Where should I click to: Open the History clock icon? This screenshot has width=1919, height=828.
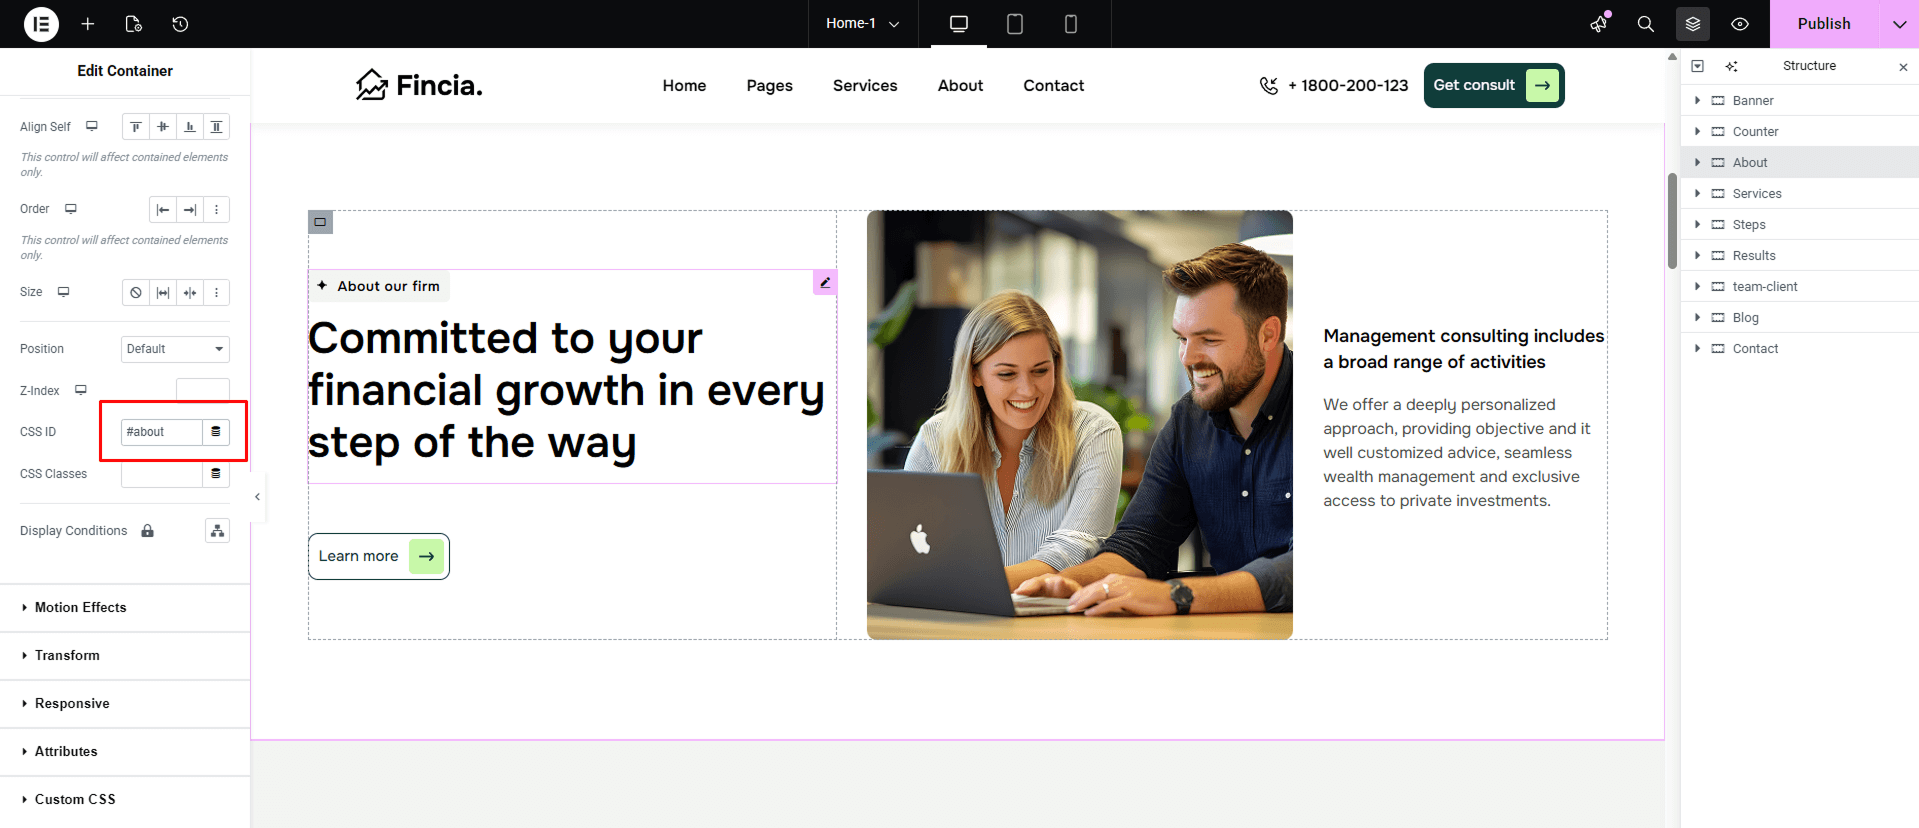(x=180, y=24)
